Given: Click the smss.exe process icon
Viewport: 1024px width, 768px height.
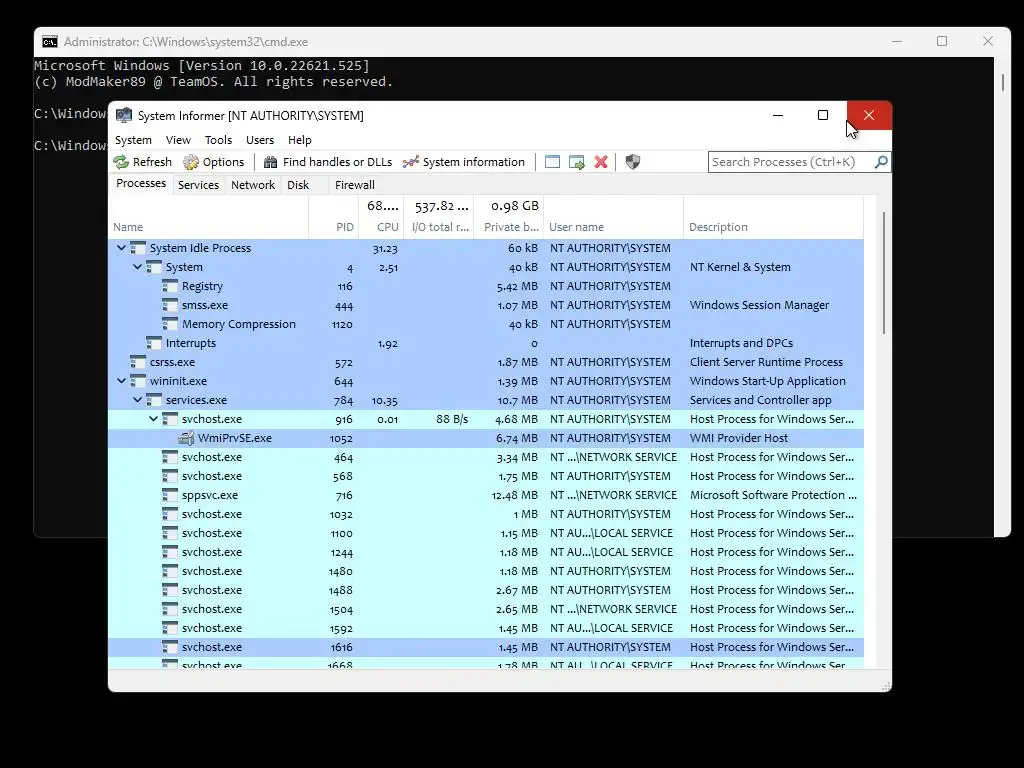Looking at the screenshot, I should [170, 305].
